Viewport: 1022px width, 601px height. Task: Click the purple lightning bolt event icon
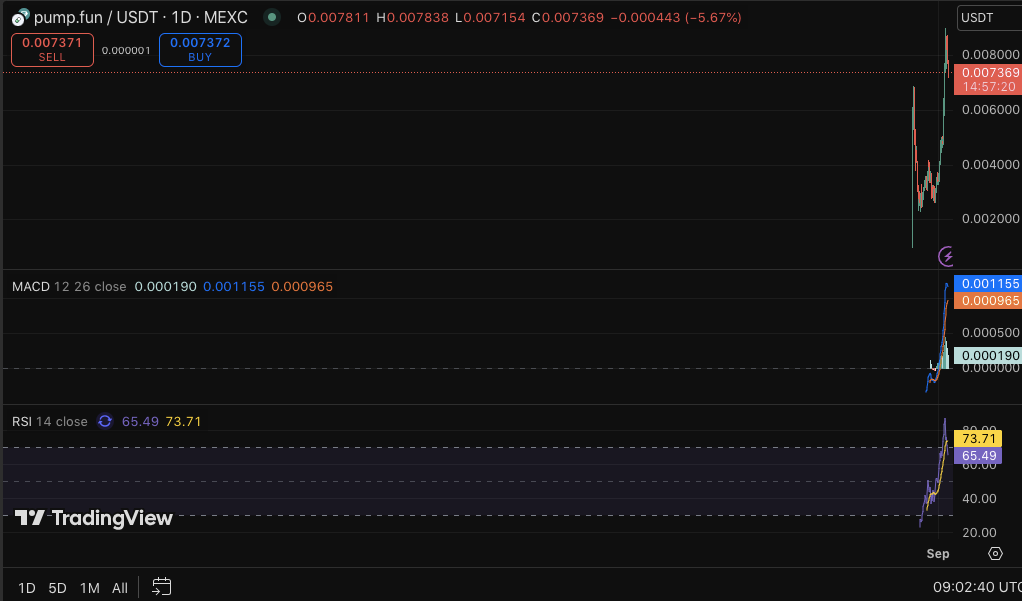coord(946,256)
